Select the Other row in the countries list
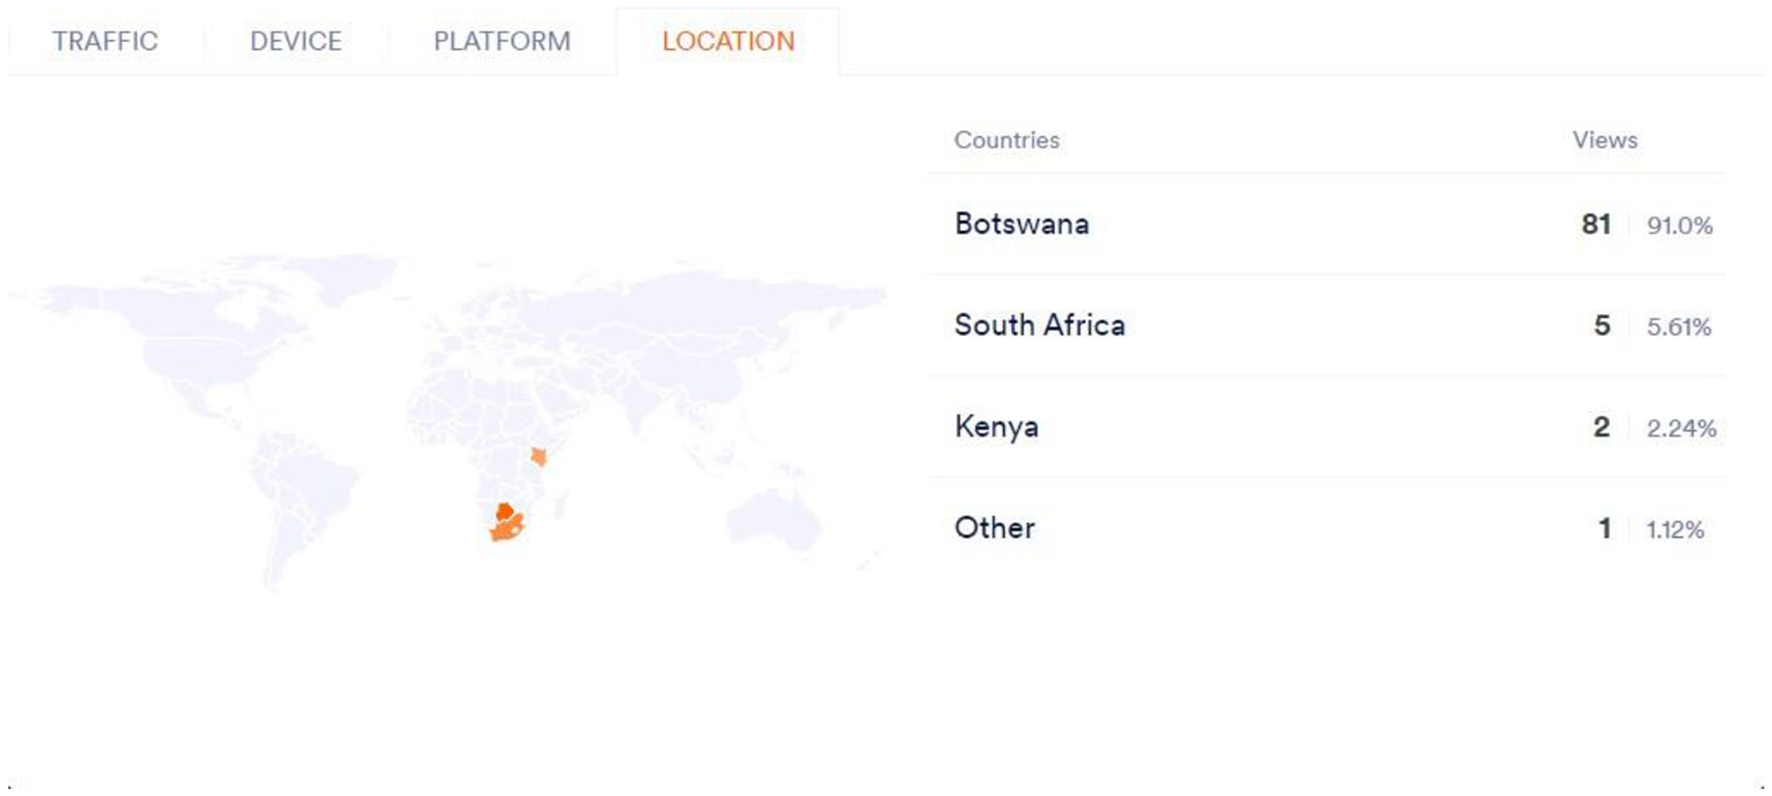This screenshot has height=796, width=1772. pos(994,528)
